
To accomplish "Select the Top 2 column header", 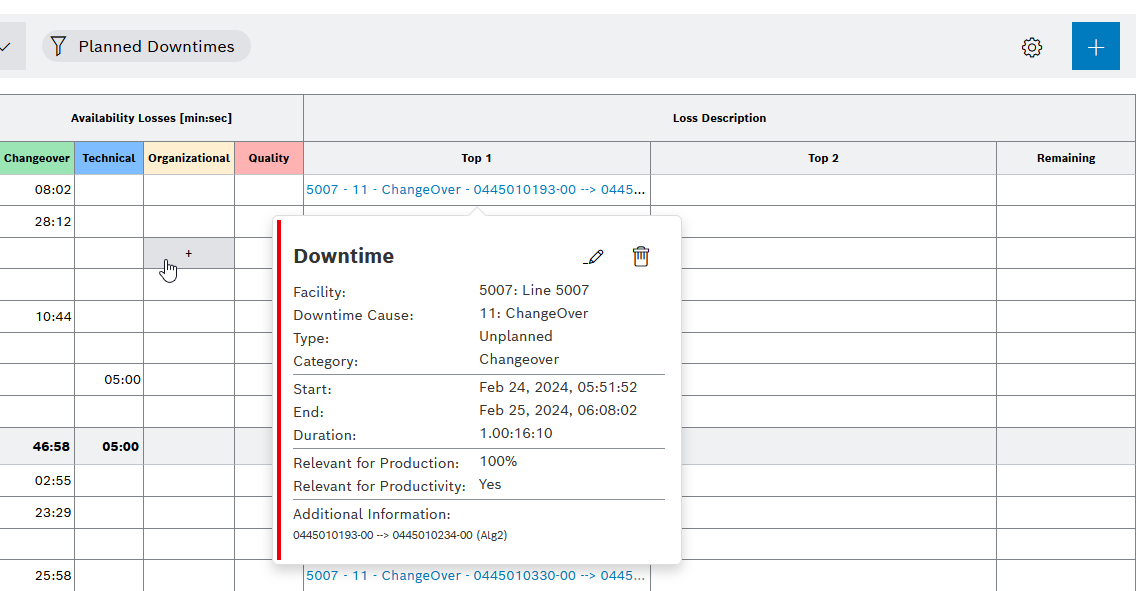I will 822,157.
